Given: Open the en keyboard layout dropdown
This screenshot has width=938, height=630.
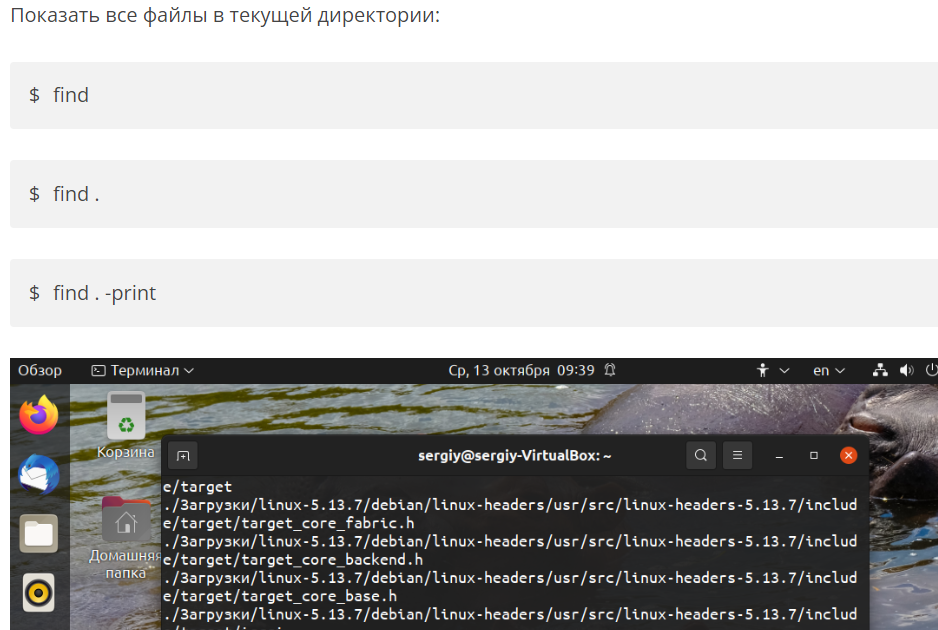Looking at the screenshot, I should (829, 370).
